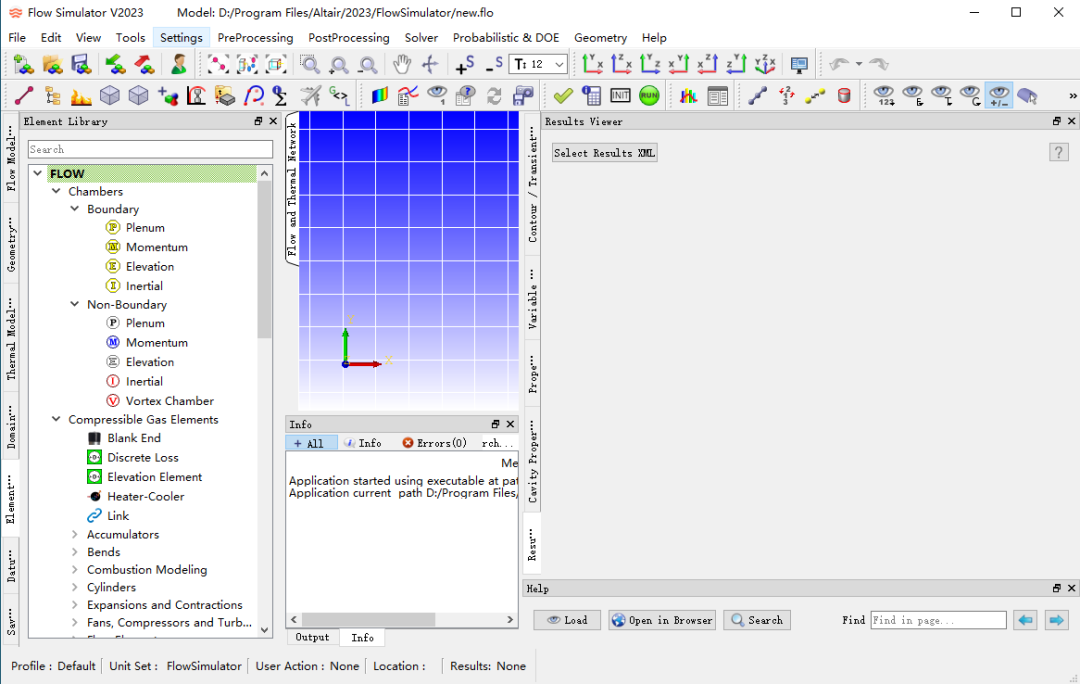Switch to the Output tab
This screenshot has width=1080, height=684.
coord(312,637)
